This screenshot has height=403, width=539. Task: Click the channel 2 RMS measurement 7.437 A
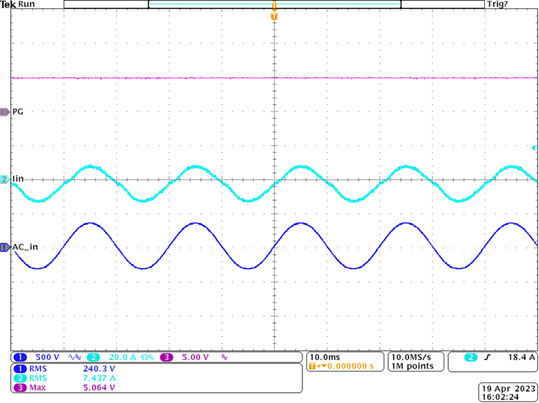99,378
